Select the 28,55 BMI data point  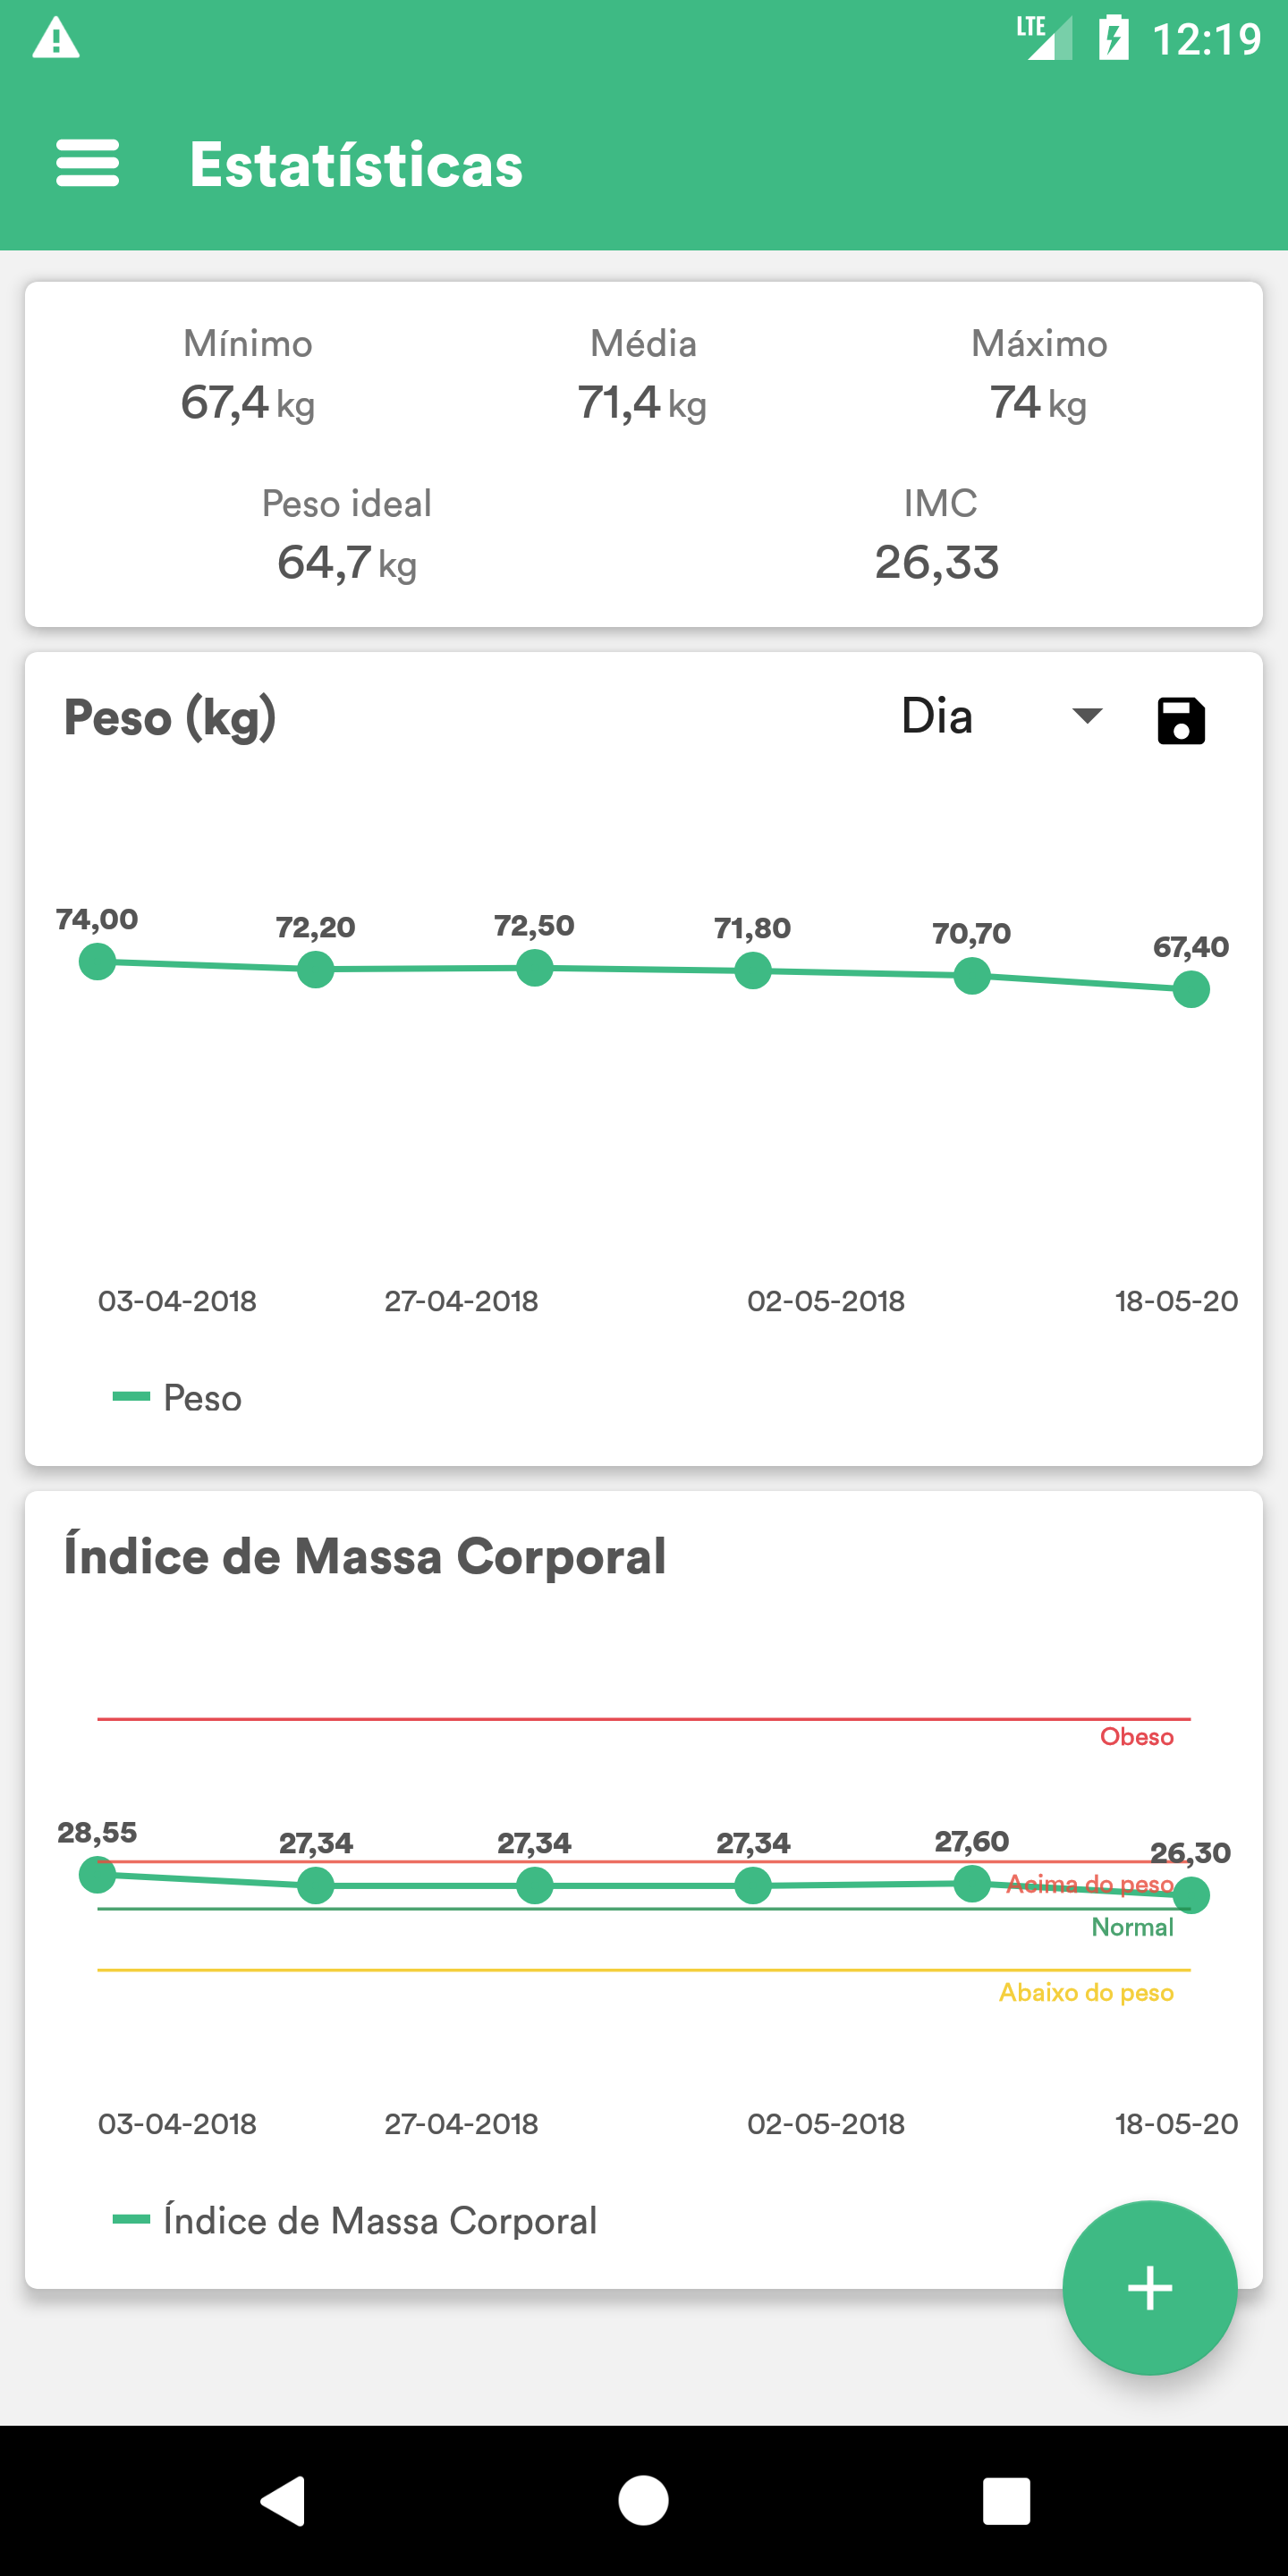point(97,1874)
